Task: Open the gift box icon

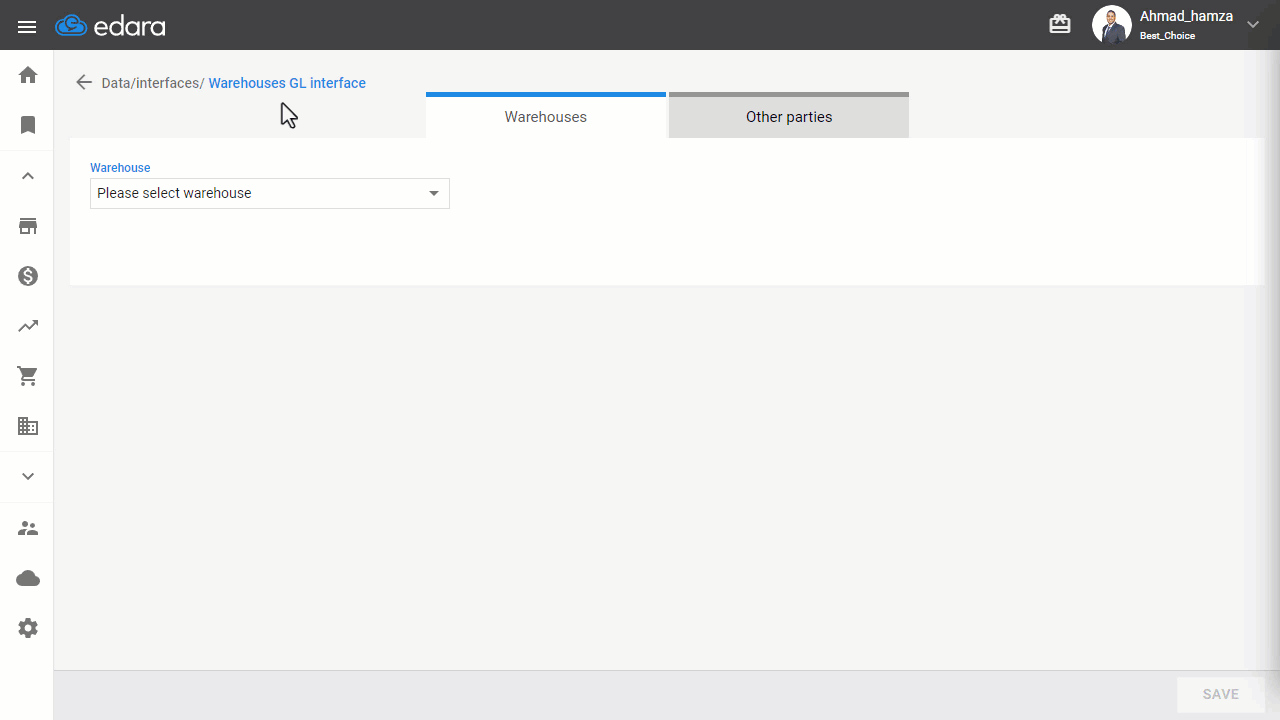Action: (1060, 24)
